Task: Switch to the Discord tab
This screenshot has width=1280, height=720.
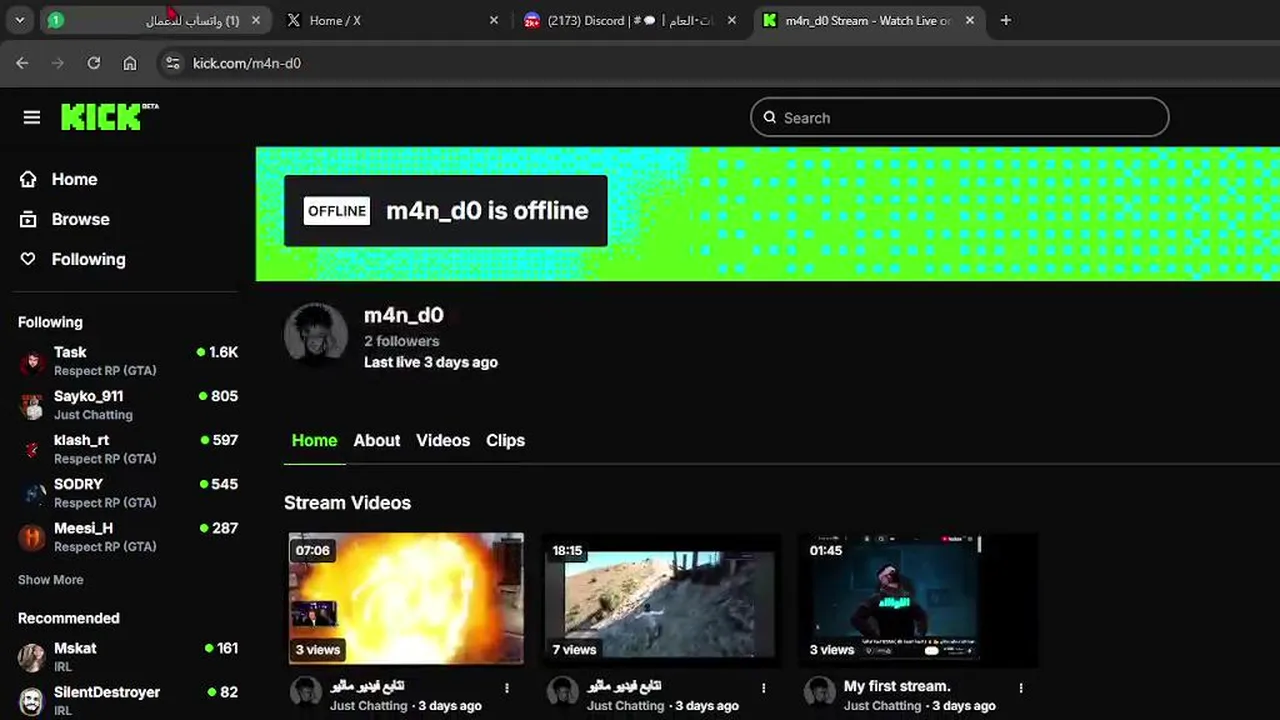Action: pyautogui.click(x=630, y=20)
